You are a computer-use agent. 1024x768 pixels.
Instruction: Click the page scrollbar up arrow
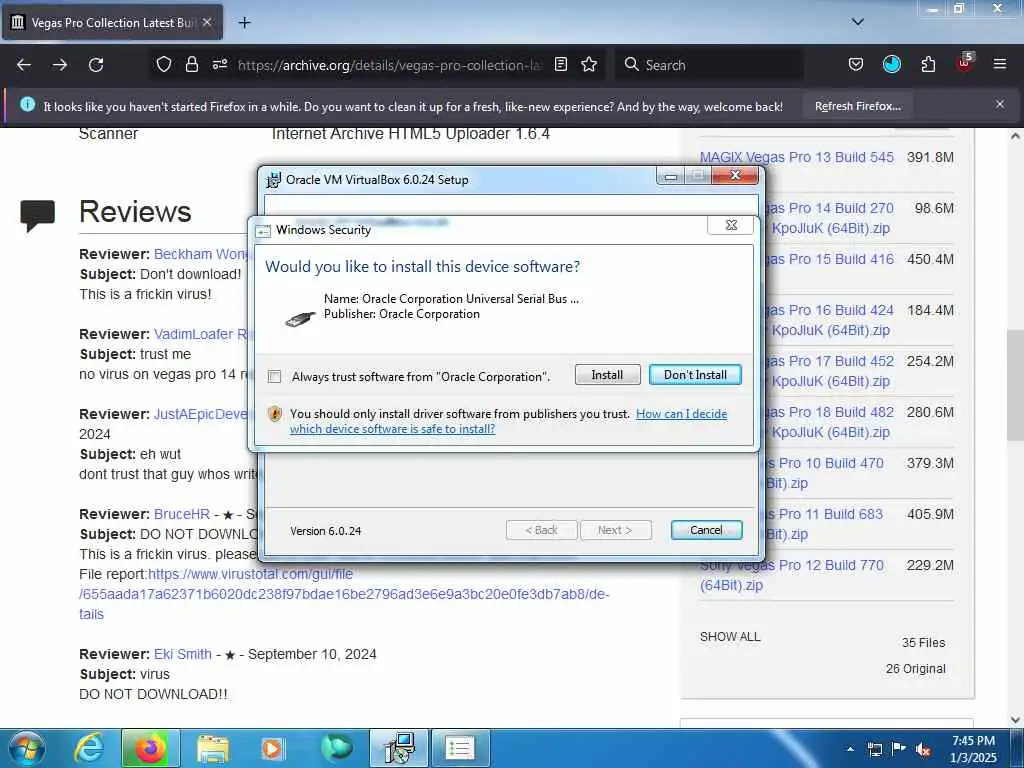click(1015, 136)
